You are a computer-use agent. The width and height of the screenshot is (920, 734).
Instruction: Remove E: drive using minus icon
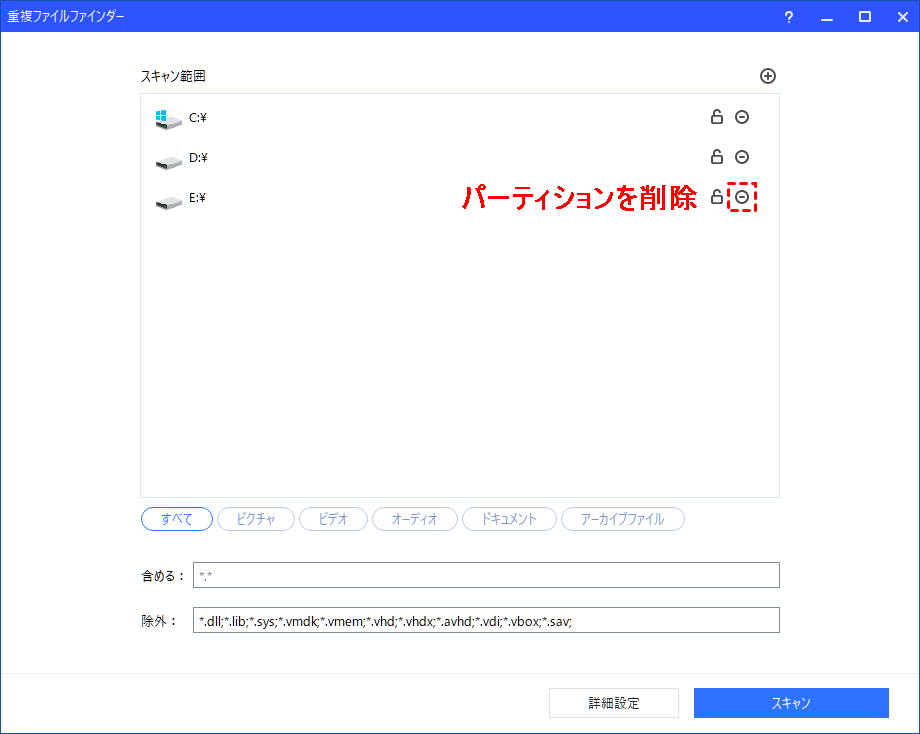click(x=742, y=197)
